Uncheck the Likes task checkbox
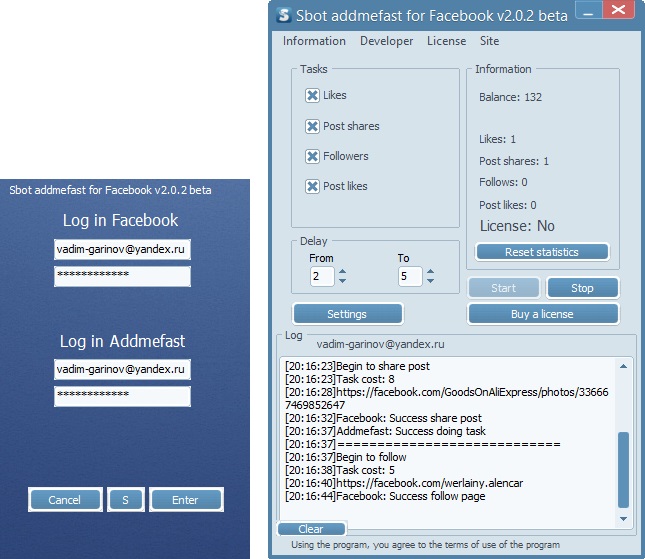 [312, 95]
